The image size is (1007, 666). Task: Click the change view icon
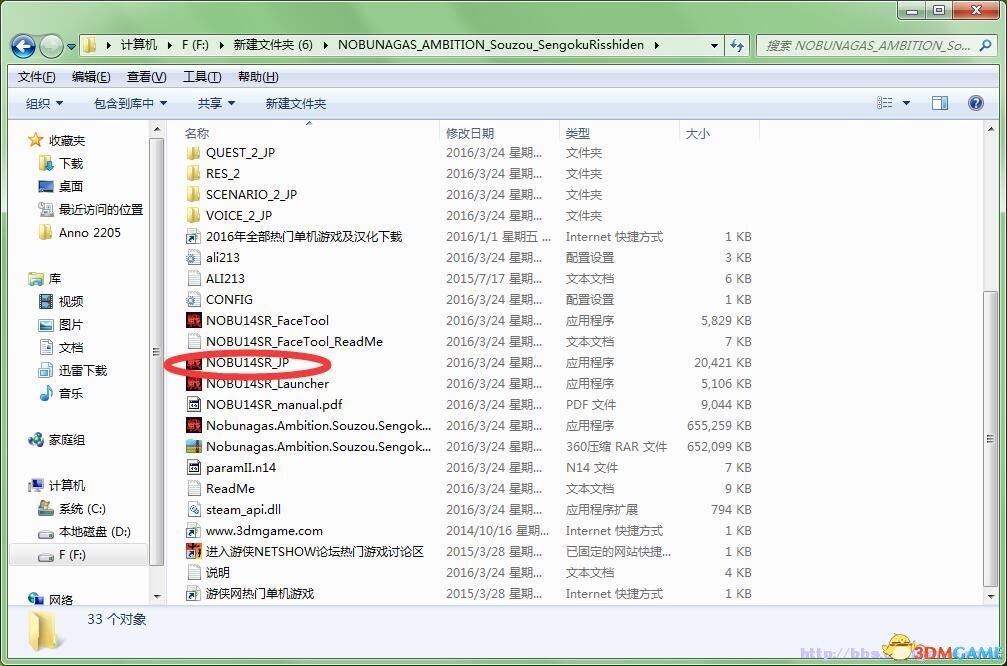click(884, 103)
